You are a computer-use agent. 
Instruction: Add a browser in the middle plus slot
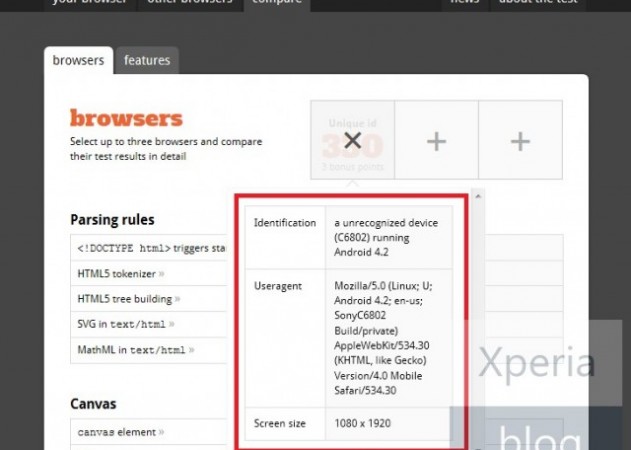pos(436,142)
